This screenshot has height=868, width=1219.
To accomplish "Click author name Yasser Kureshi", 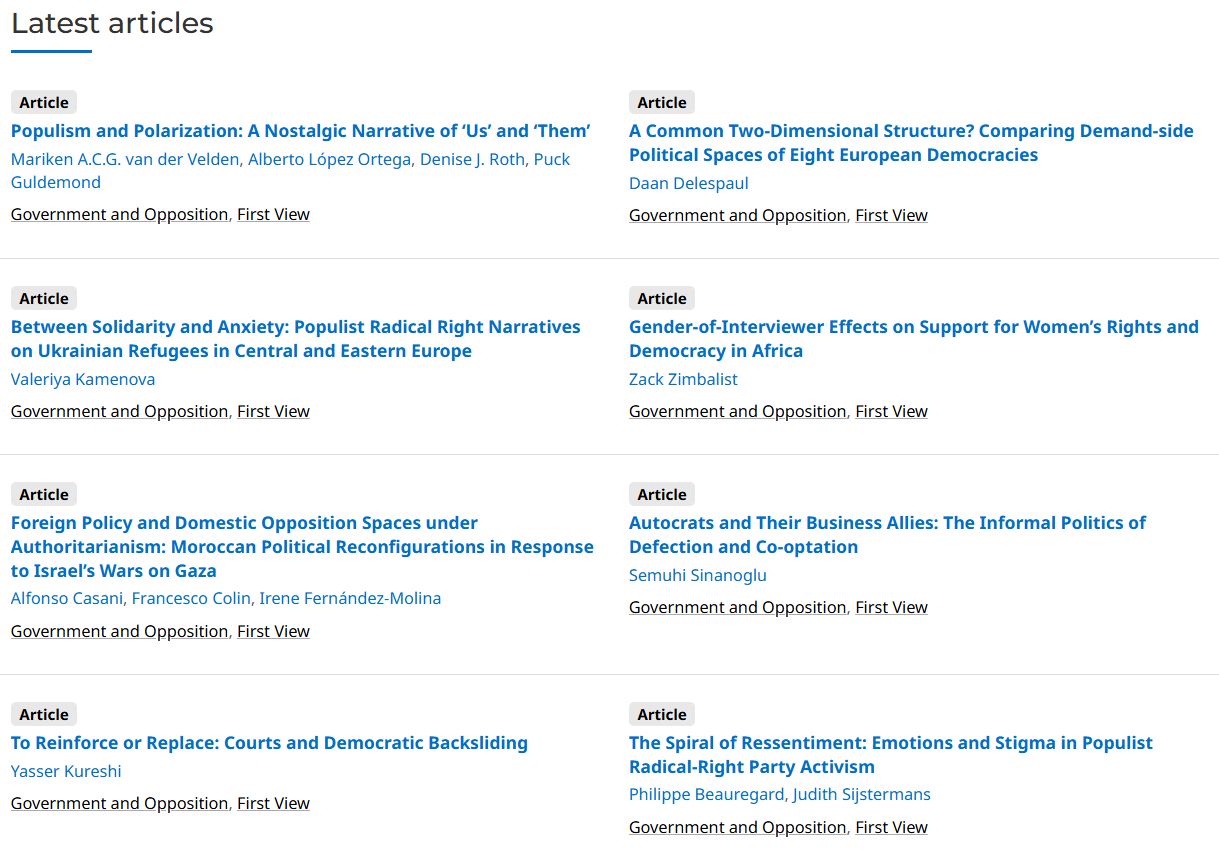I will tap(66, 771).
